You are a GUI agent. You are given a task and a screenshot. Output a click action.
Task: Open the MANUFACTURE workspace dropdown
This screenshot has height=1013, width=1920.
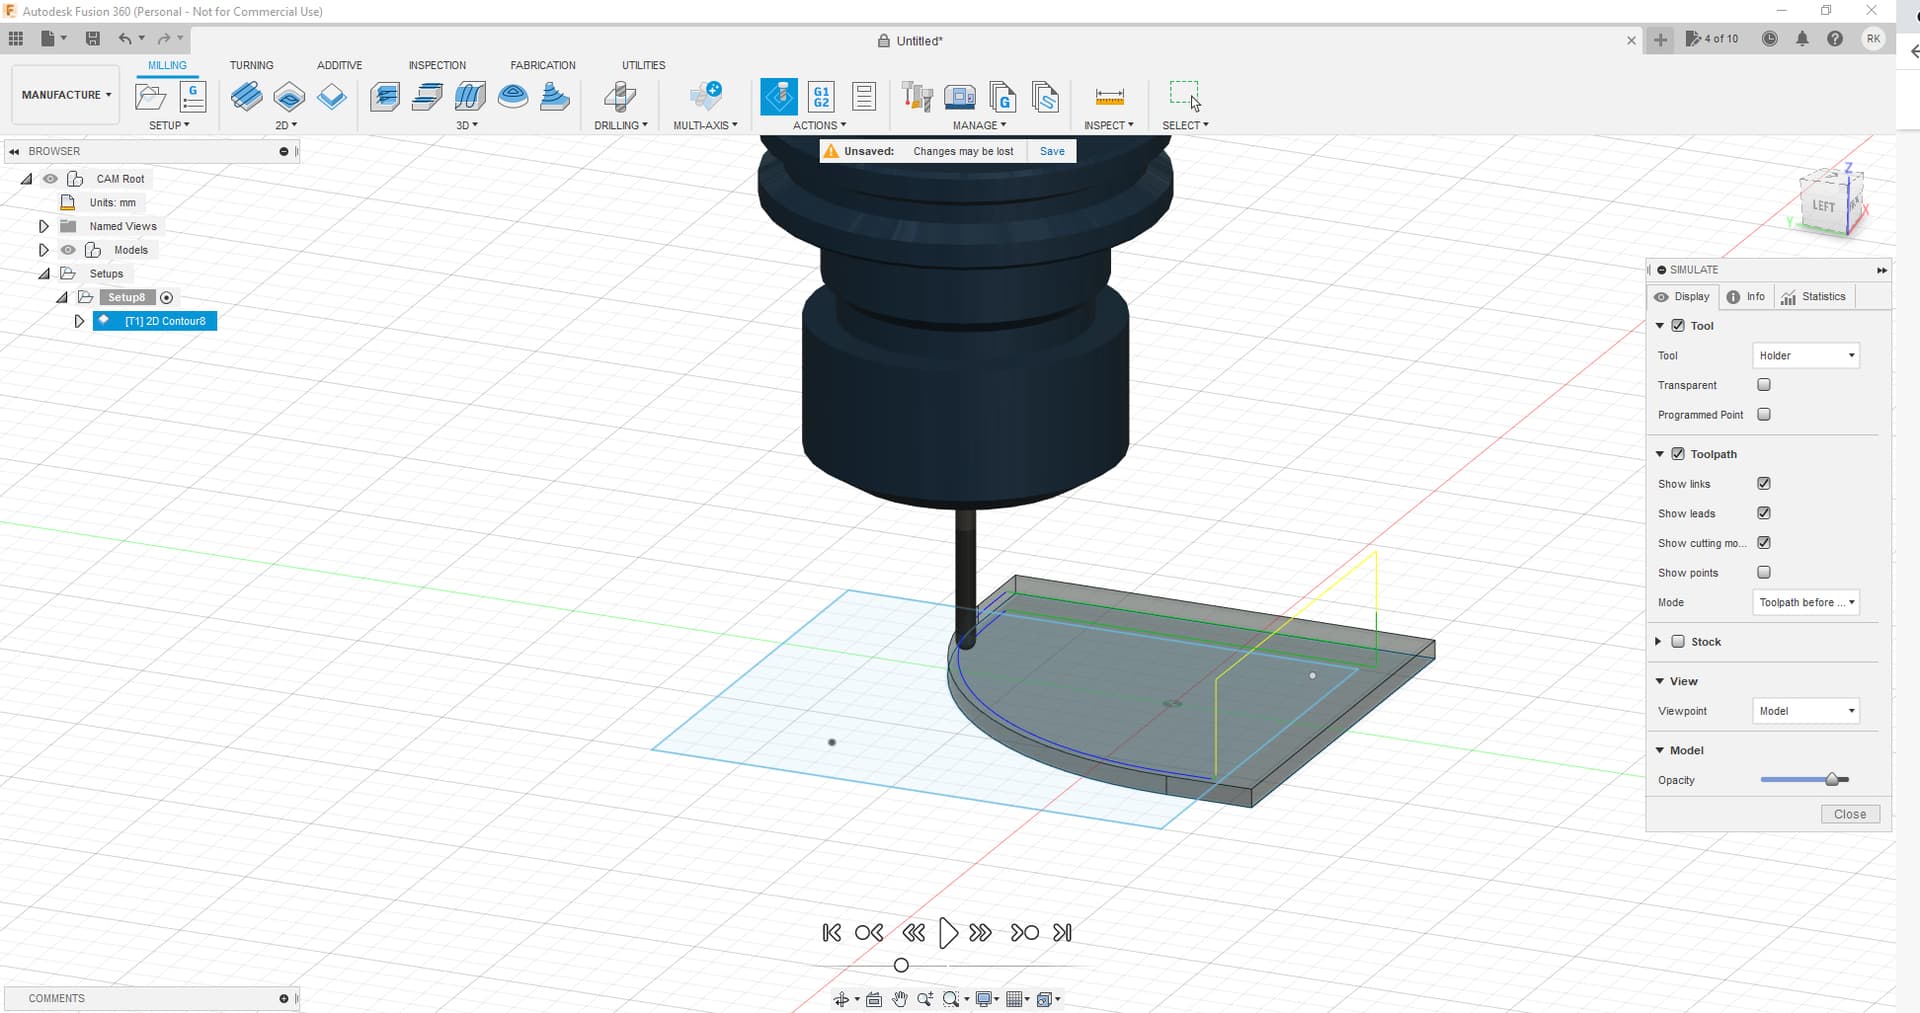point(66,95)
